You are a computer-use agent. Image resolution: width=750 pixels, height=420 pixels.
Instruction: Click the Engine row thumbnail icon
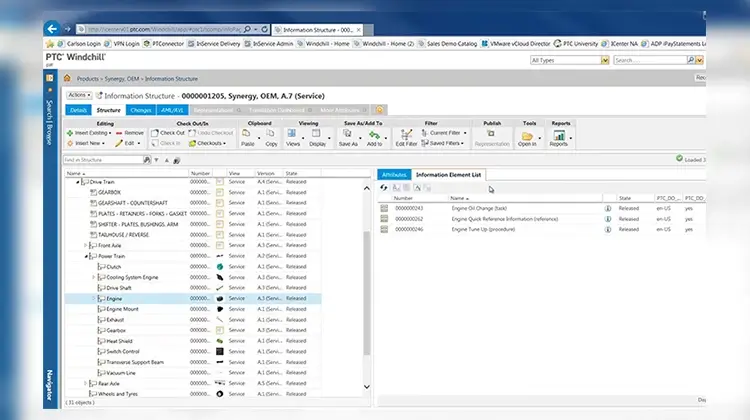click(x=220, y=298)
